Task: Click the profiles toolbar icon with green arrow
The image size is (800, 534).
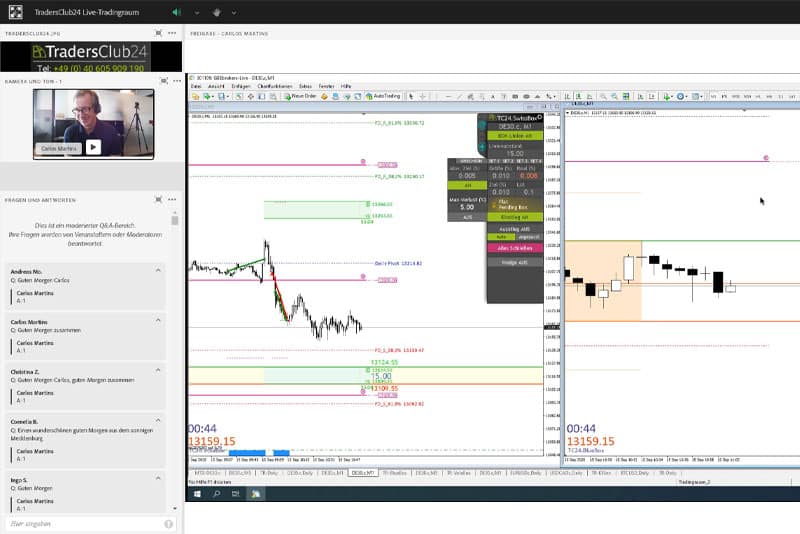Action: 208,96
